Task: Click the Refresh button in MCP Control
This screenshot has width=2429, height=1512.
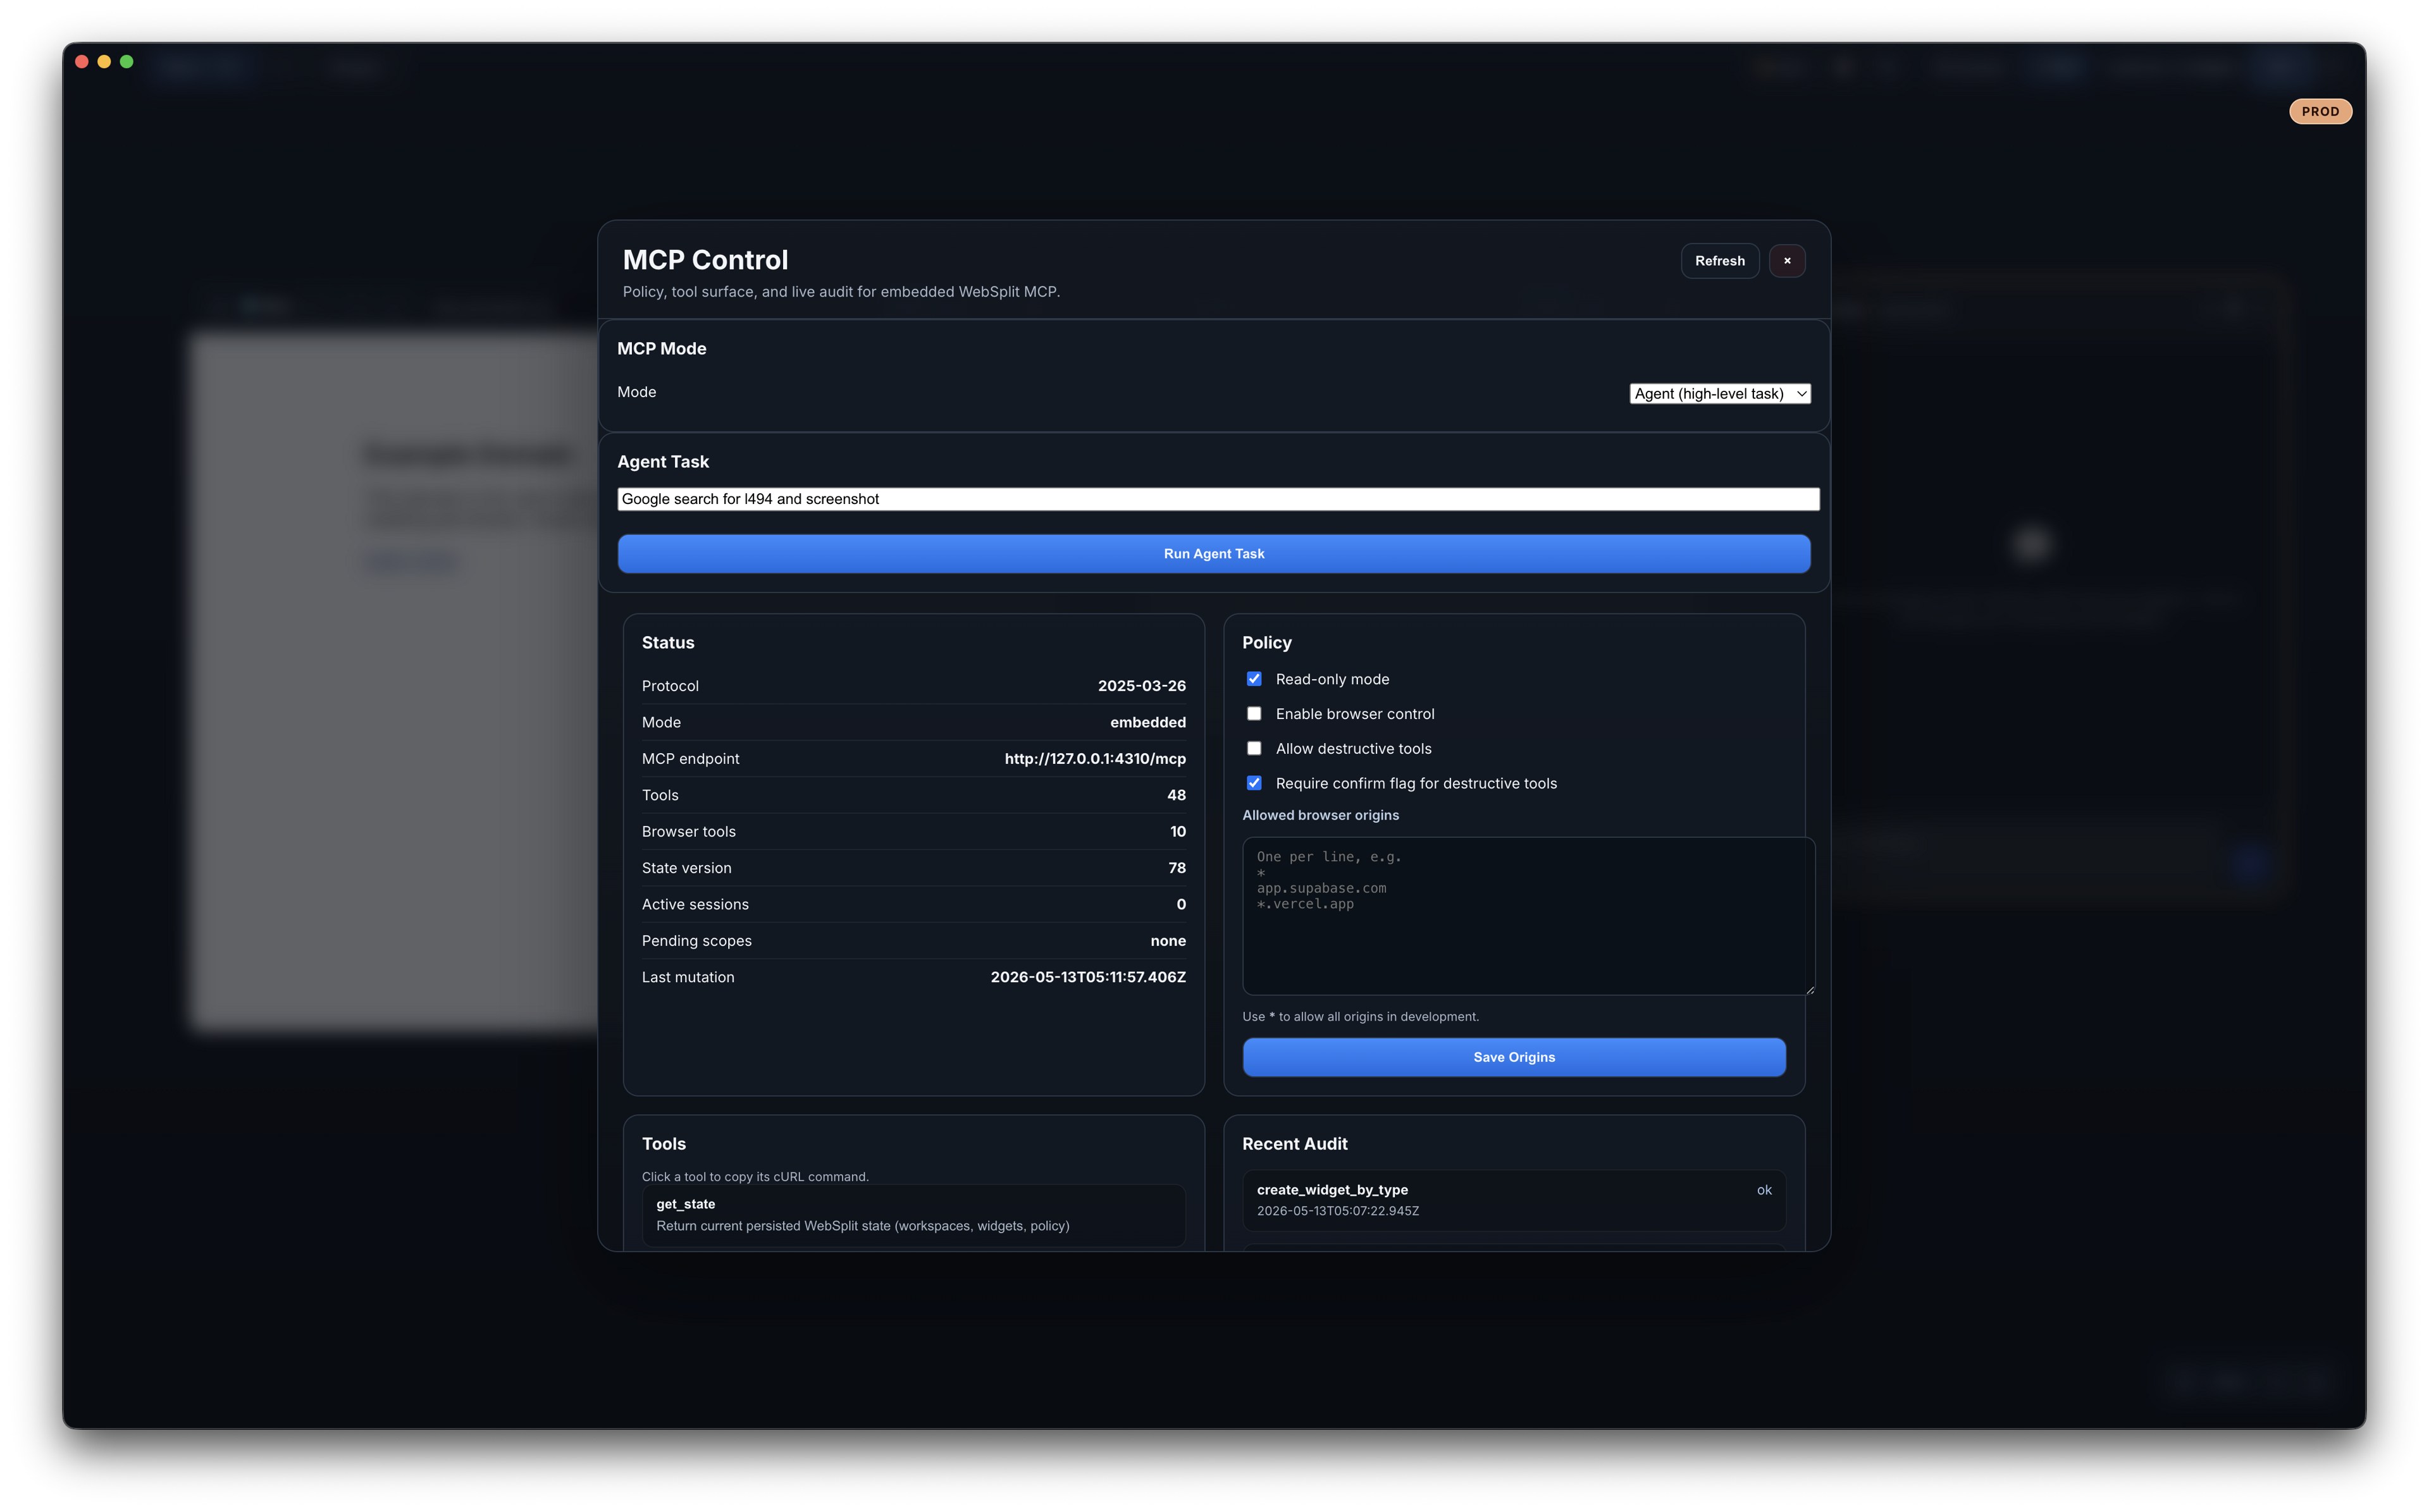Action: [1719, 261]
